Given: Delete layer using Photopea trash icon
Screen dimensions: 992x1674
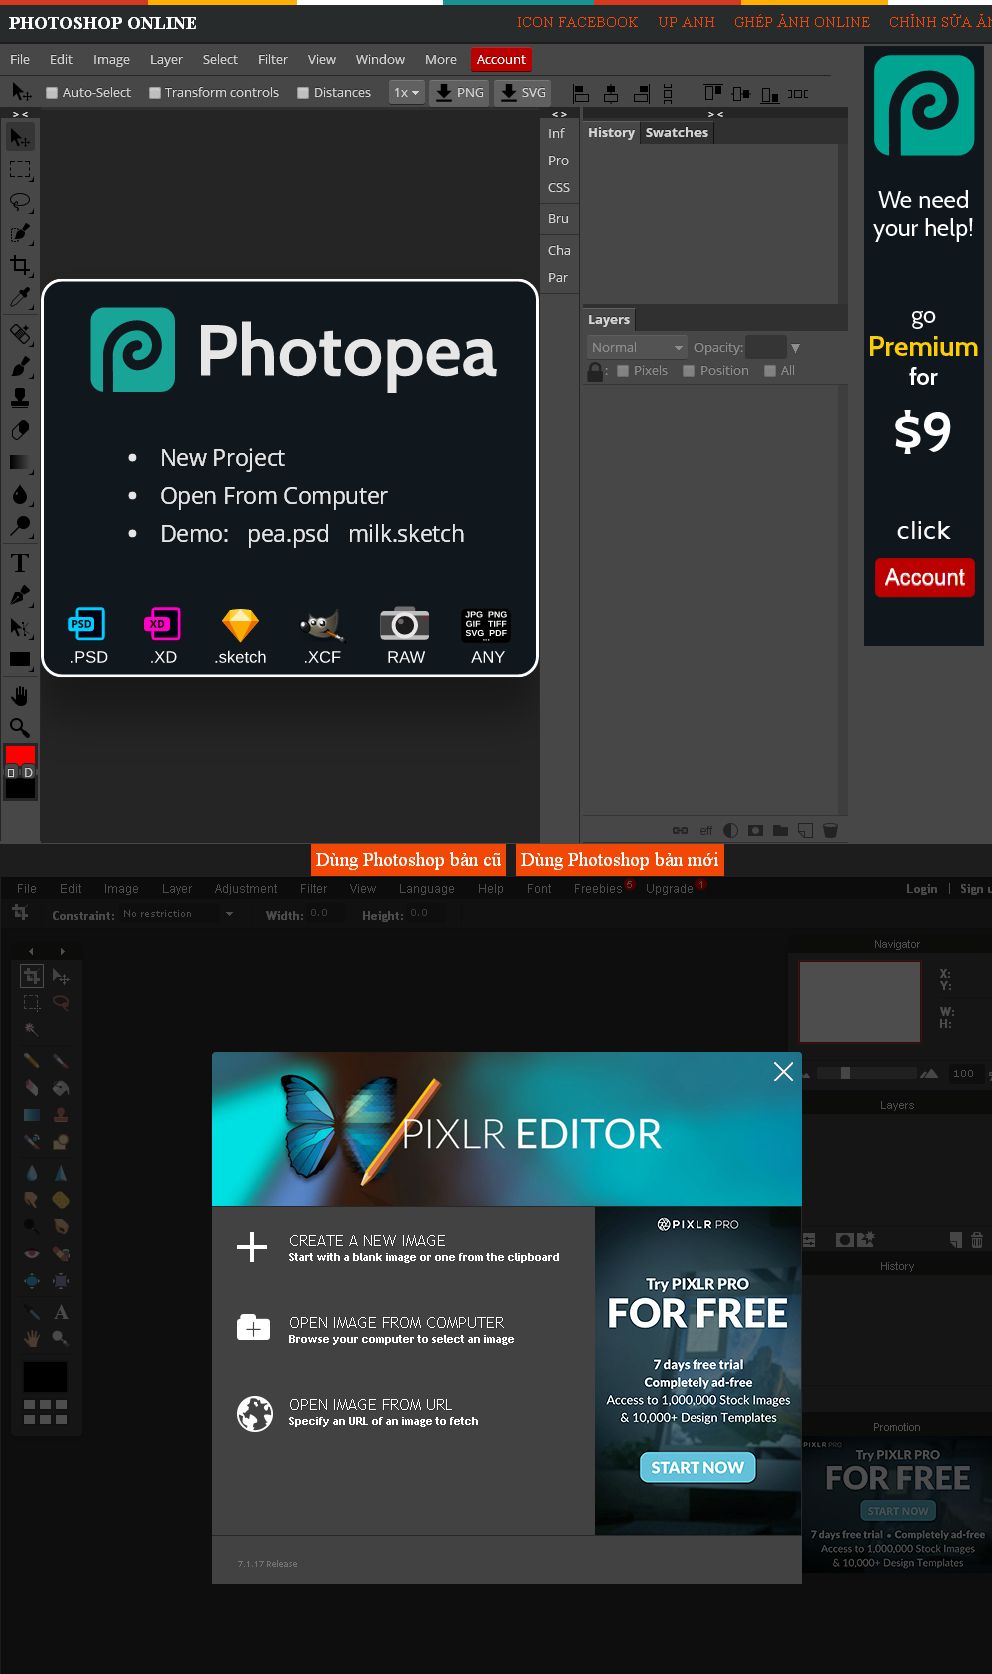Looking at the screenshot, I should point(830,830).
